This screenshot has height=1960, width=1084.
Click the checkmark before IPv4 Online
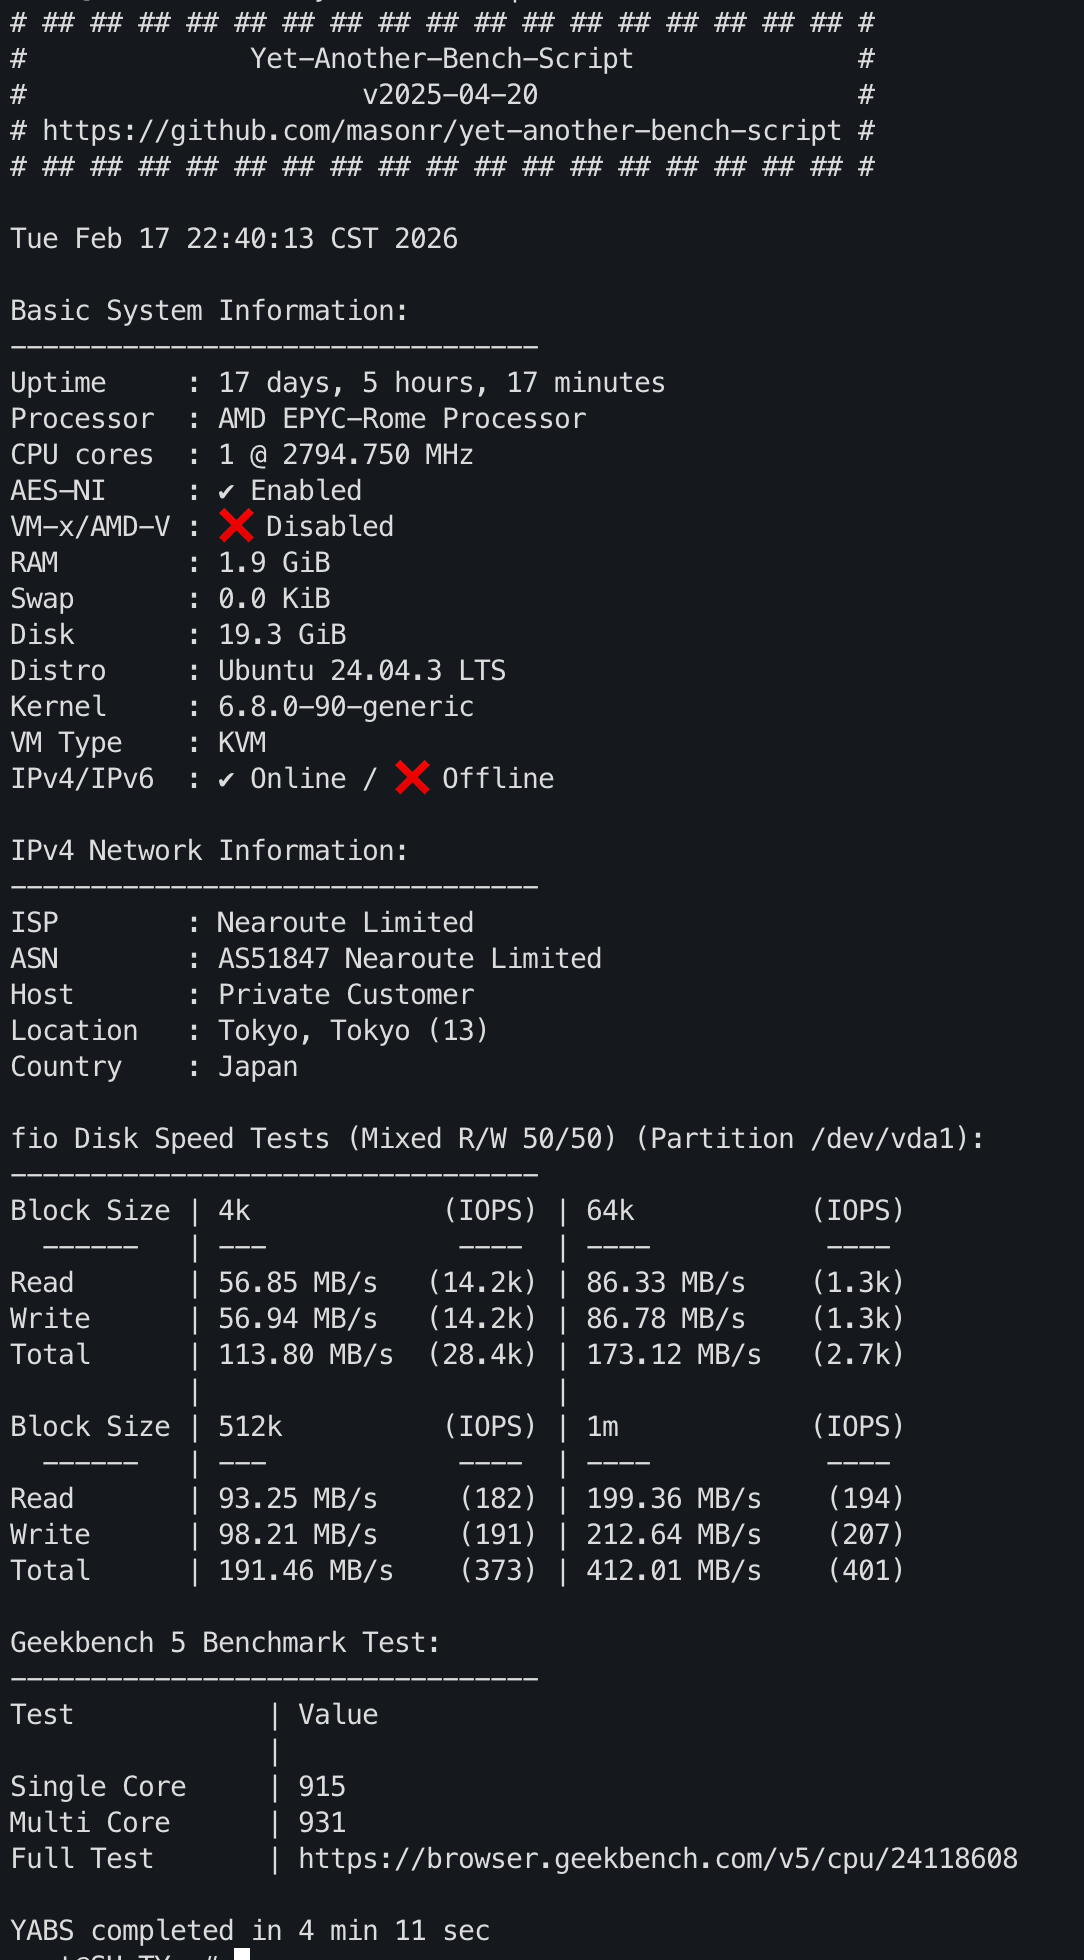coord(227,779)
